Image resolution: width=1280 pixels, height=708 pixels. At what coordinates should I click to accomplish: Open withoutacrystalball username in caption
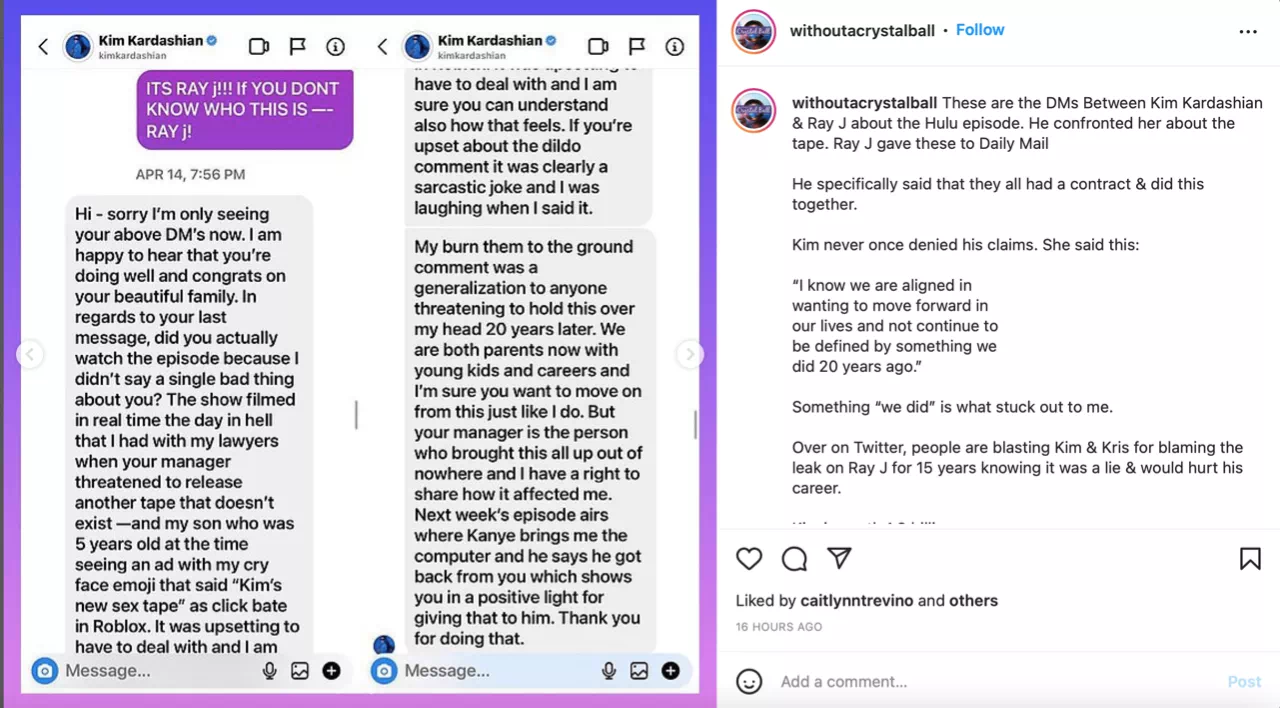[865, 103]
